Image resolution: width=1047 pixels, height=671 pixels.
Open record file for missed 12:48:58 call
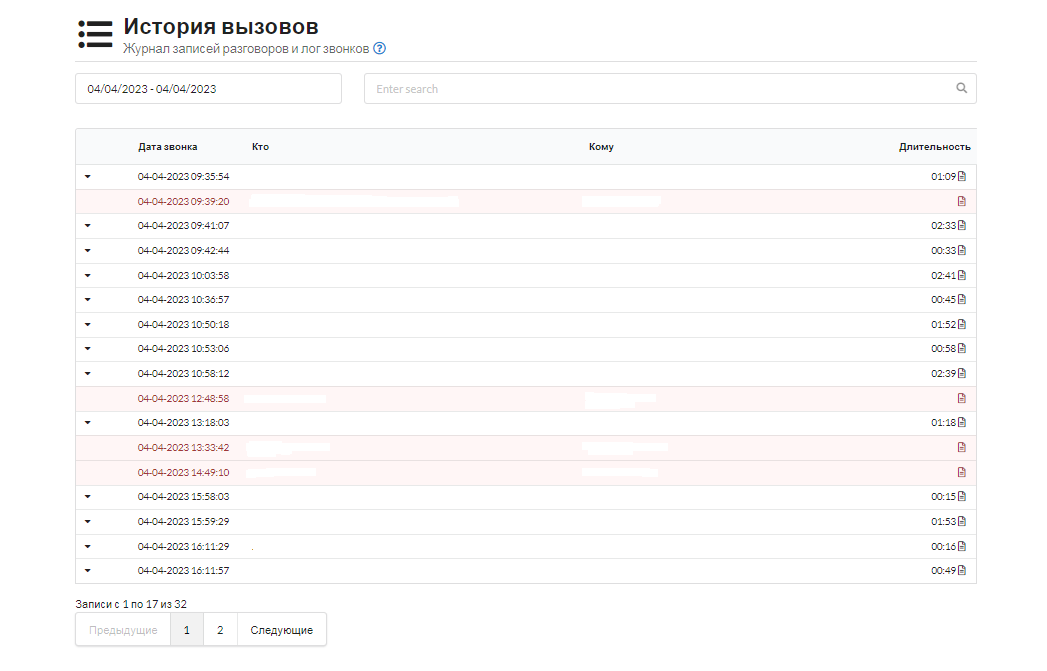(x=962, y=398)
